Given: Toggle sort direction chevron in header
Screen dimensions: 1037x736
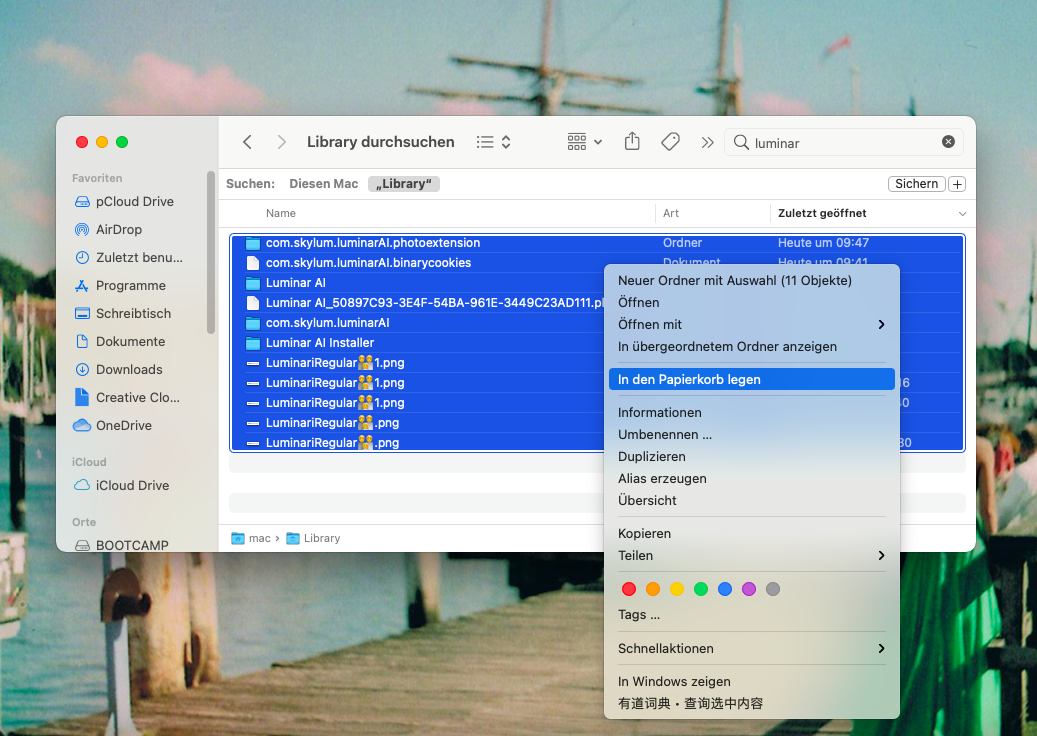Looking at the screenshot, I should (x=962, y=214).
